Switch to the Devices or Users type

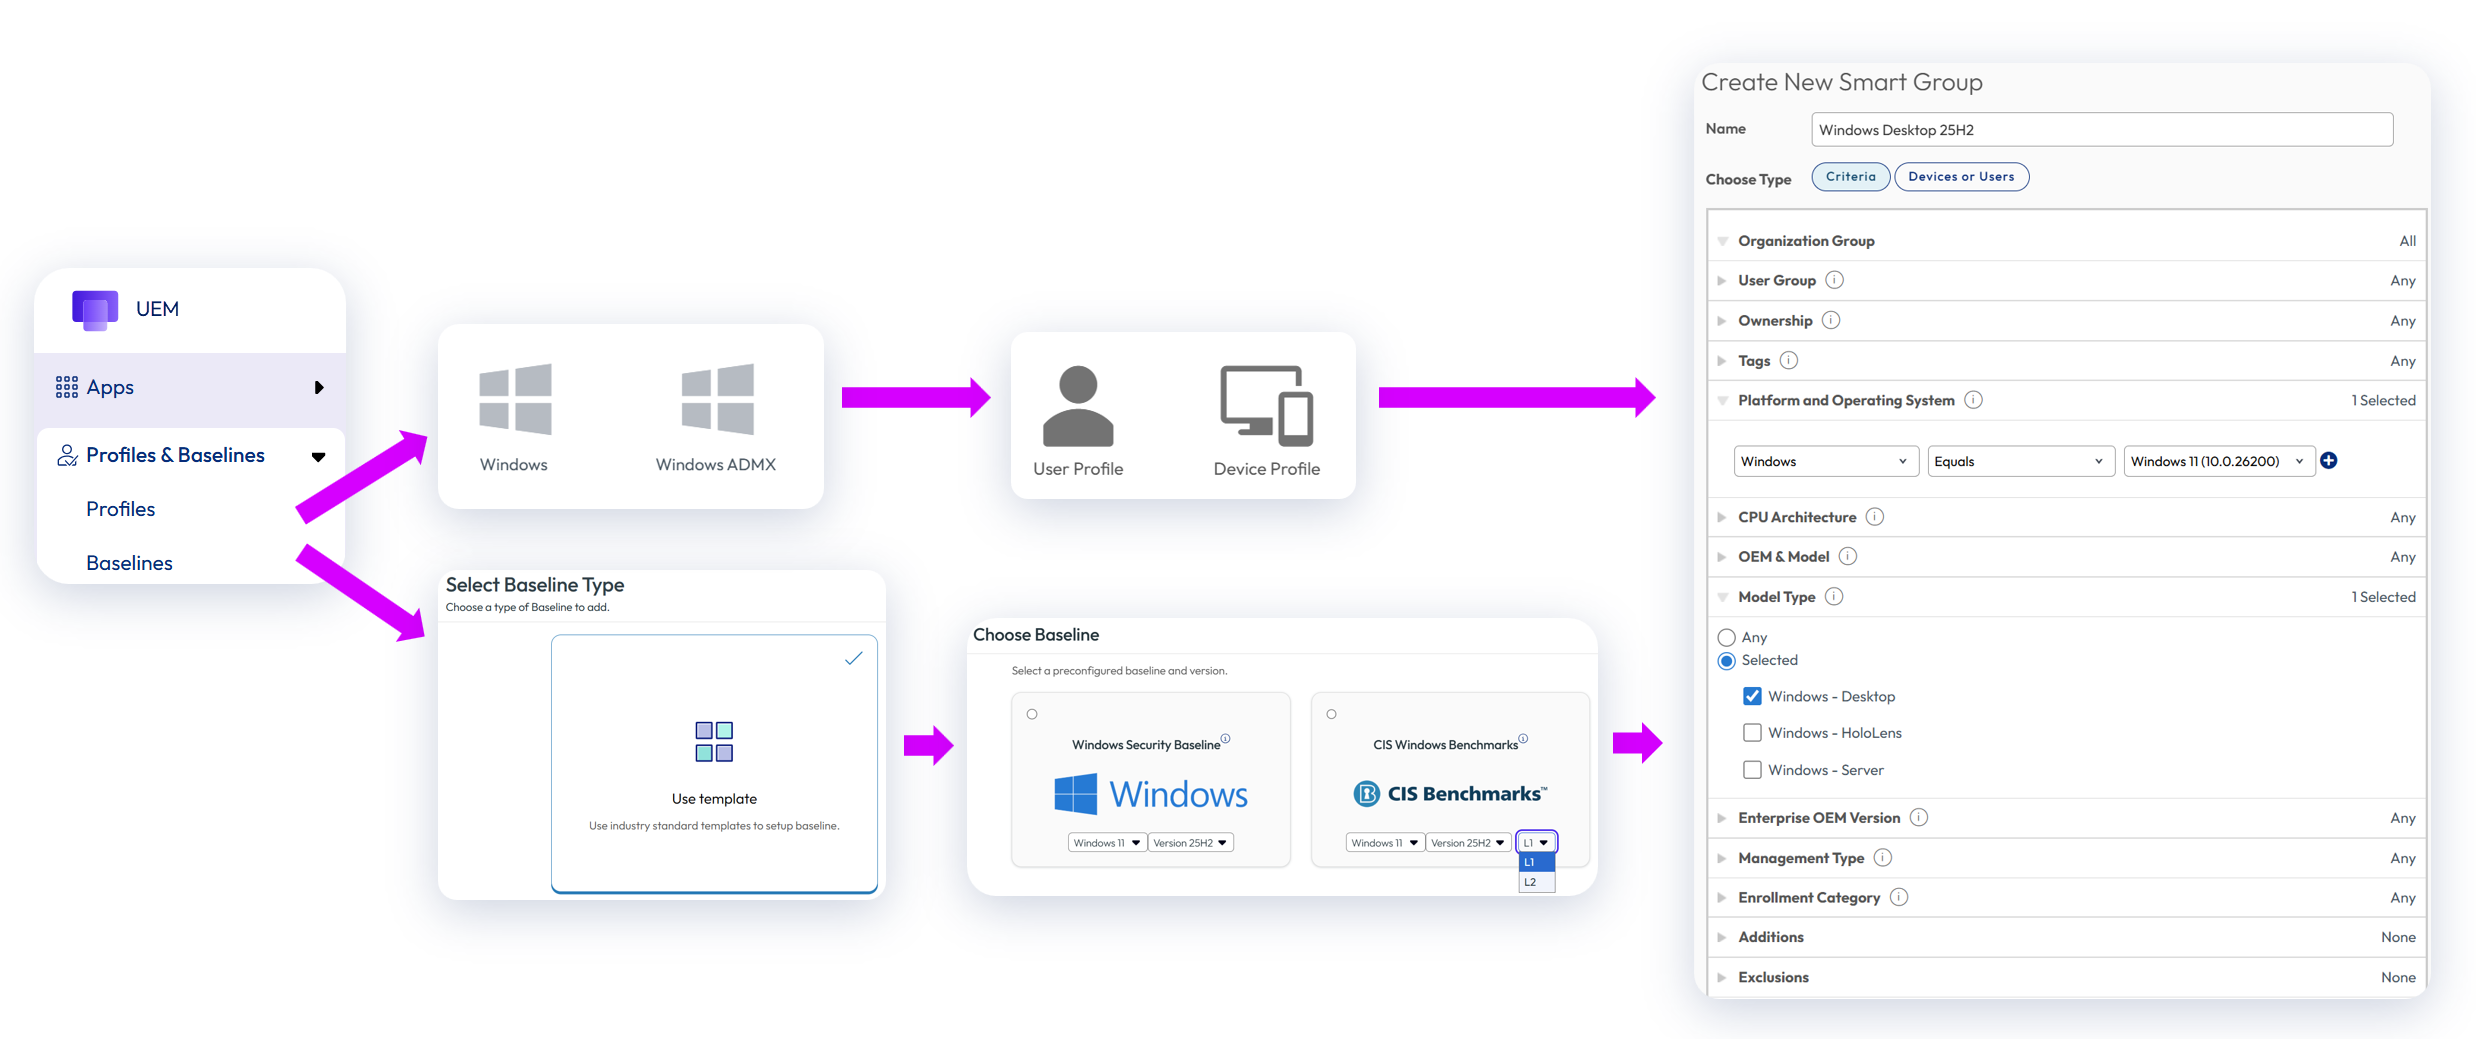(1960, 177)
